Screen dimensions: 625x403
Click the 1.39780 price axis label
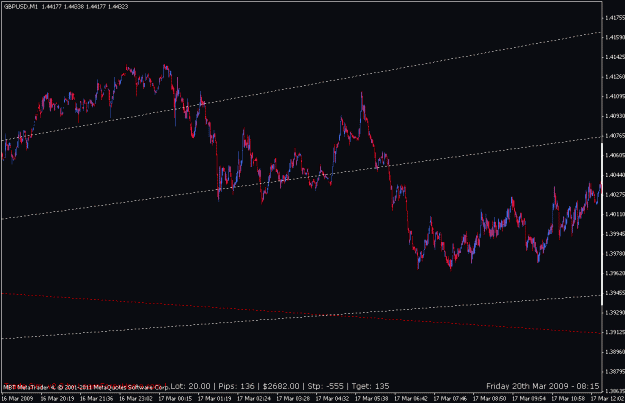coord(615,254)
